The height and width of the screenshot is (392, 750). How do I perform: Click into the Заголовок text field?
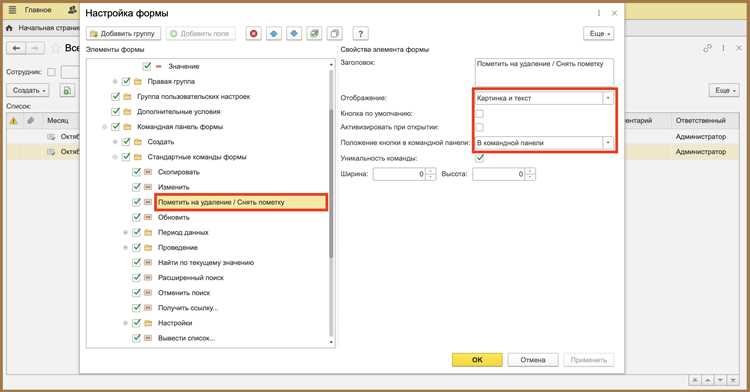[544, 72]
